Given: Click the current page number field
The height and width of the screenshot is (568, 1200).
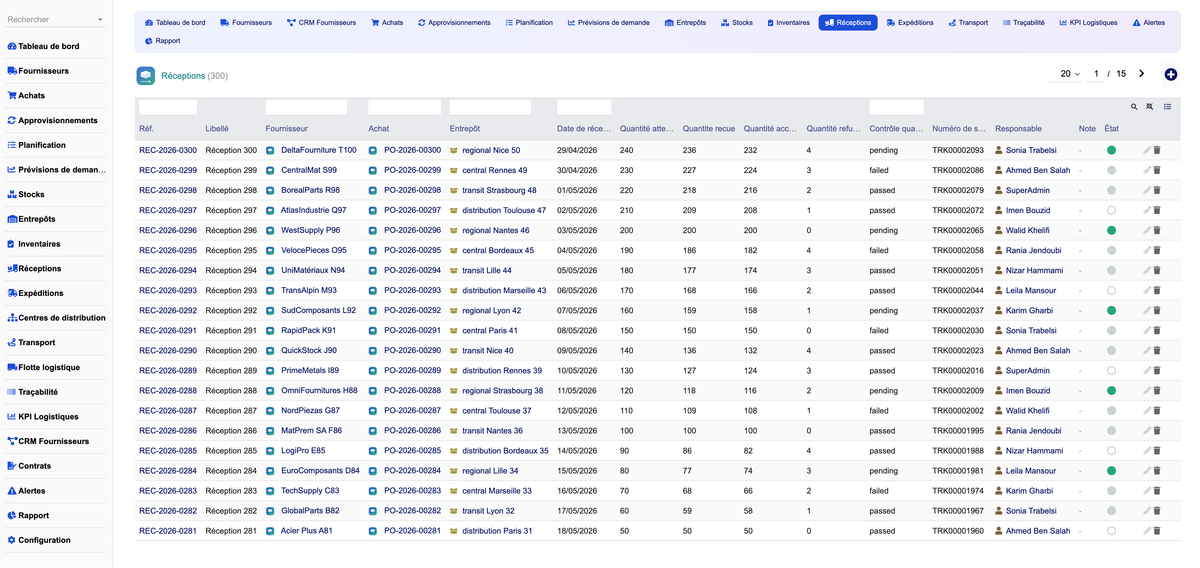Looking at the screenshot, I should (x=1097, y=74).
